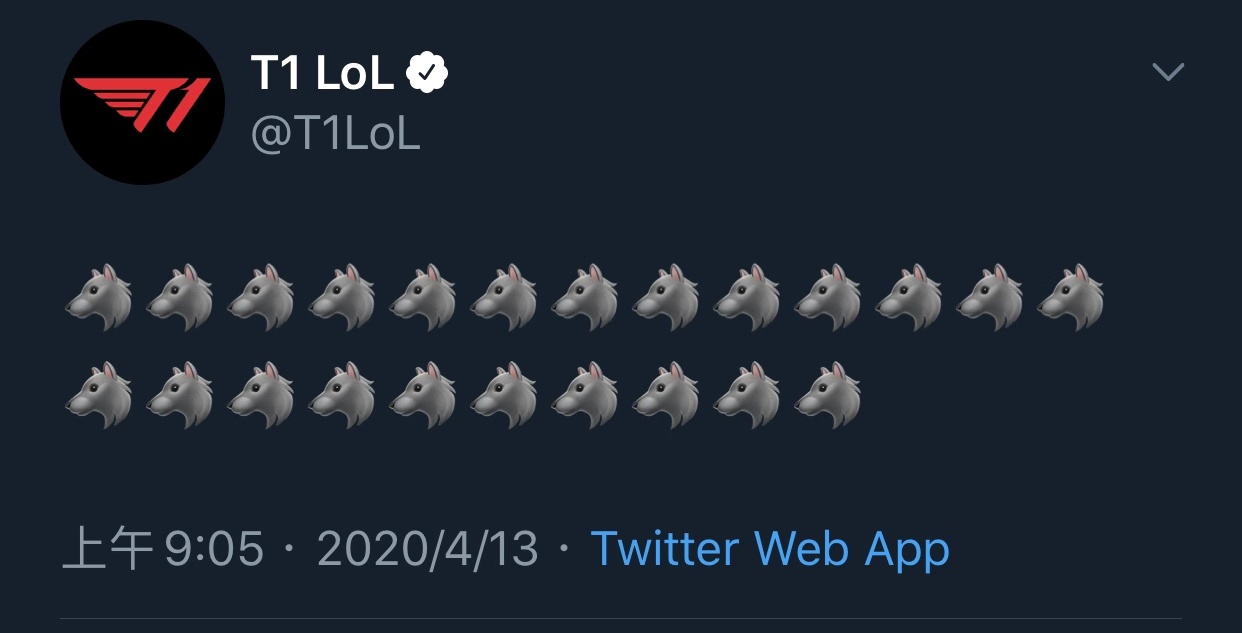The image size is (1242, 633).
Task: Open the T1 LoL display name
Action: 322,73
